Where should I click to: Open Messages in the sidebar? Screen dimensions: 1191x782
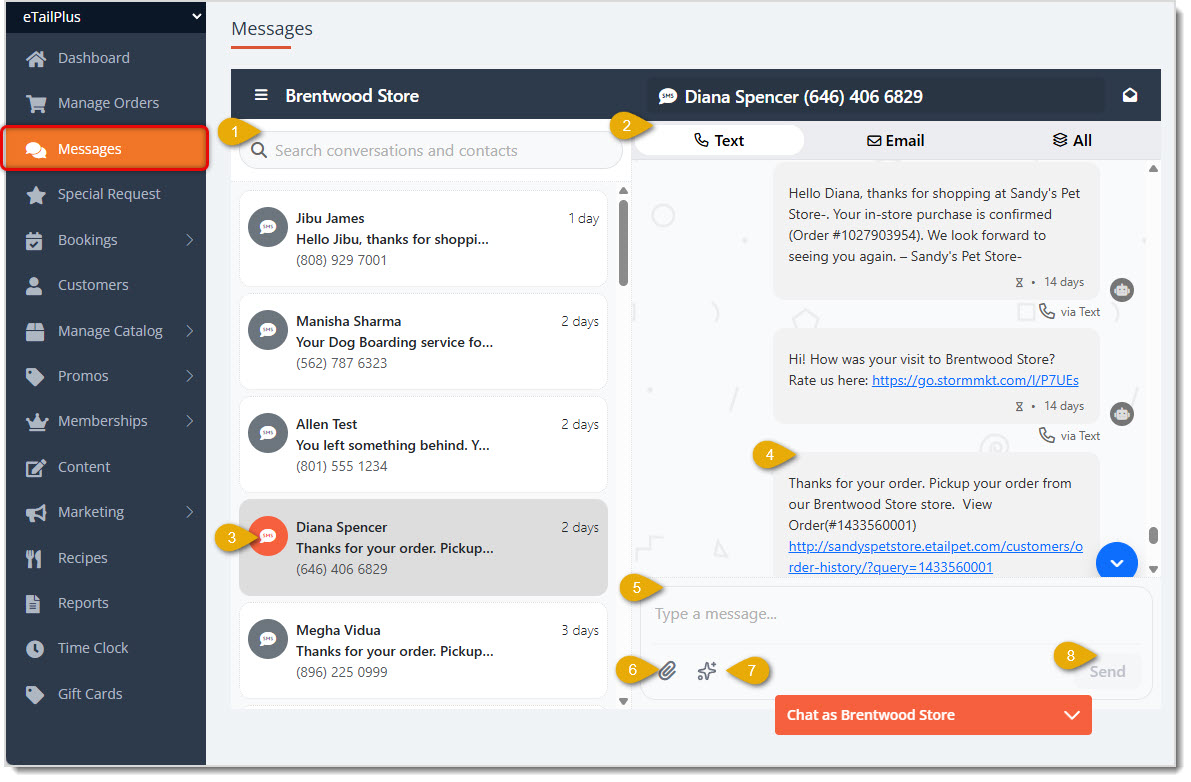coord(106,149)
